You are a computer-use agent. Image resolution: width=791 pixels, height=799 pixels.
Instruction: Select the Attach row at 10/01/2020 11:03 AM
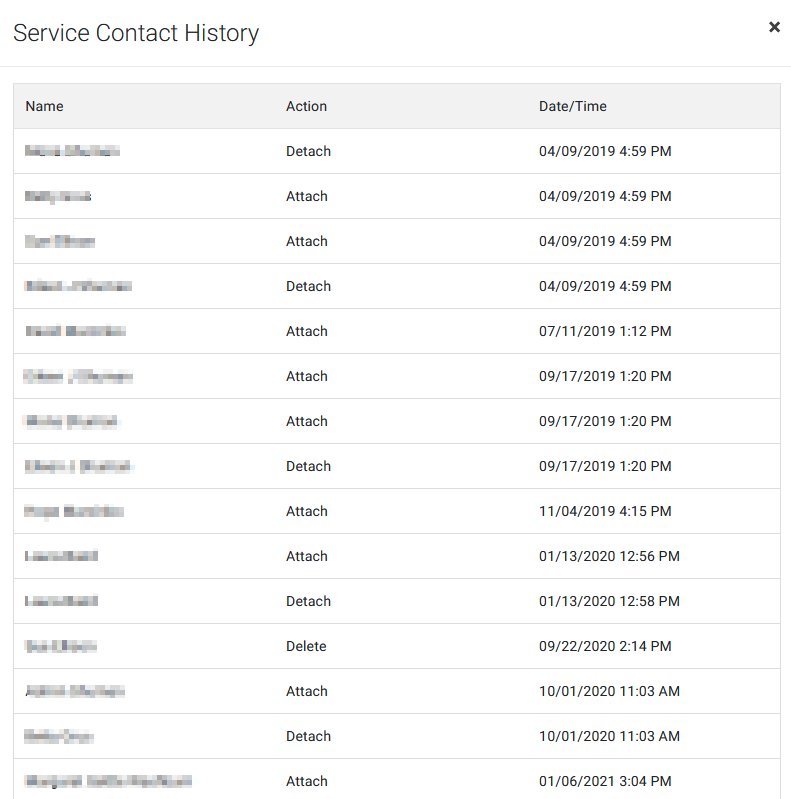397,691
